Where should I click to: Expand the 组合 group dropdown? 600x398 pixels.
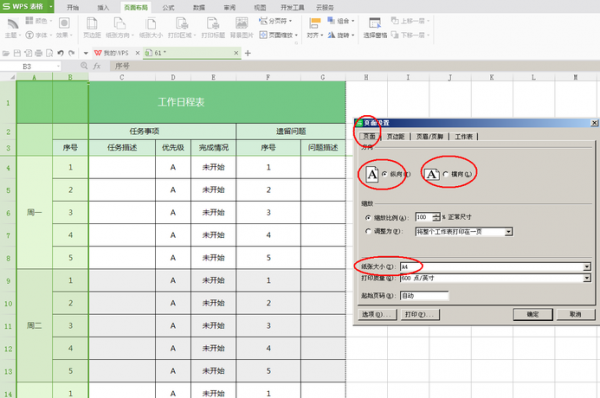point(353,21)
